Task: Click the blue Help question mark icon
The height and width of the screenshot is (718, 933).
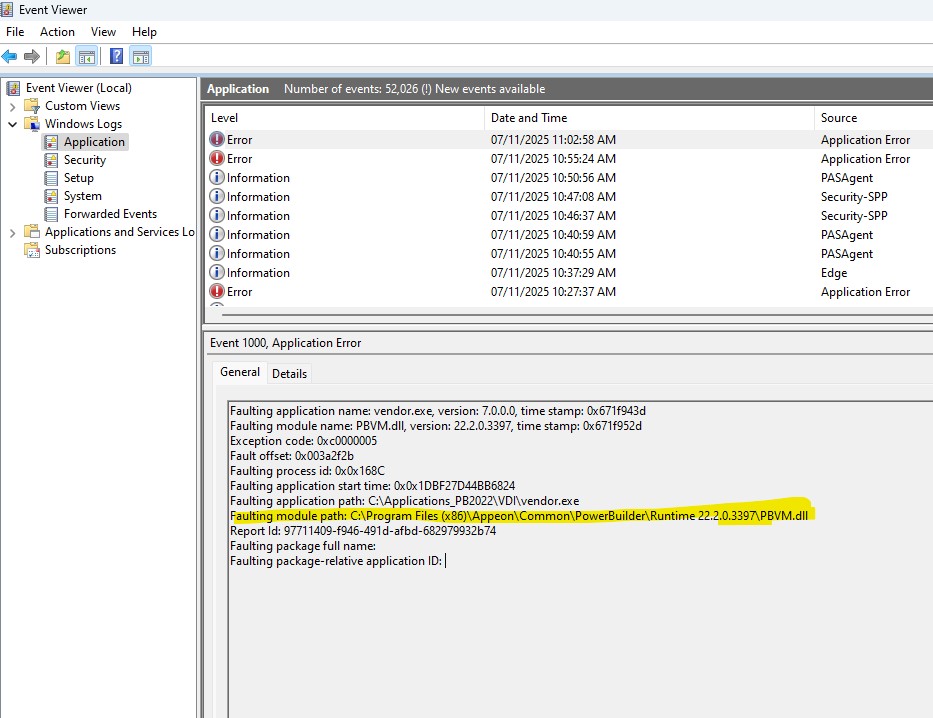Action: pos(117,56)
